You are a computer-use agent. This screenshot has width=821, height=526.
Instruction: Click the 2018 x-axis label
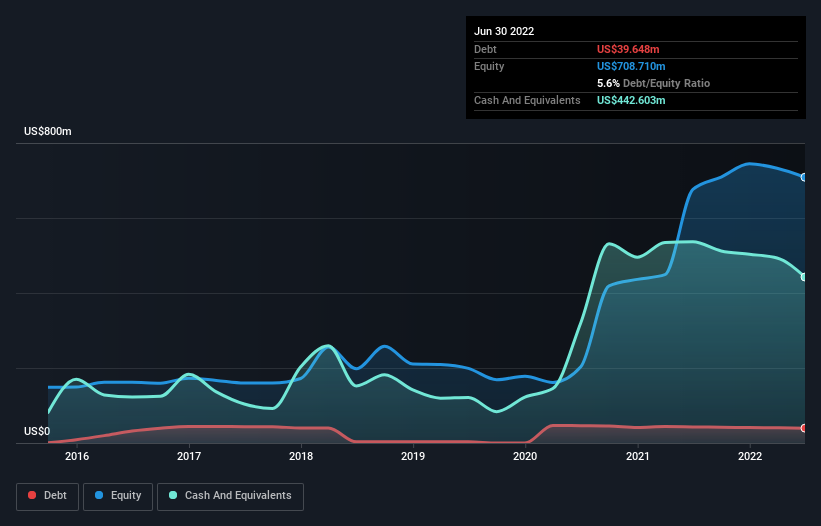click(x=301, y=456)
